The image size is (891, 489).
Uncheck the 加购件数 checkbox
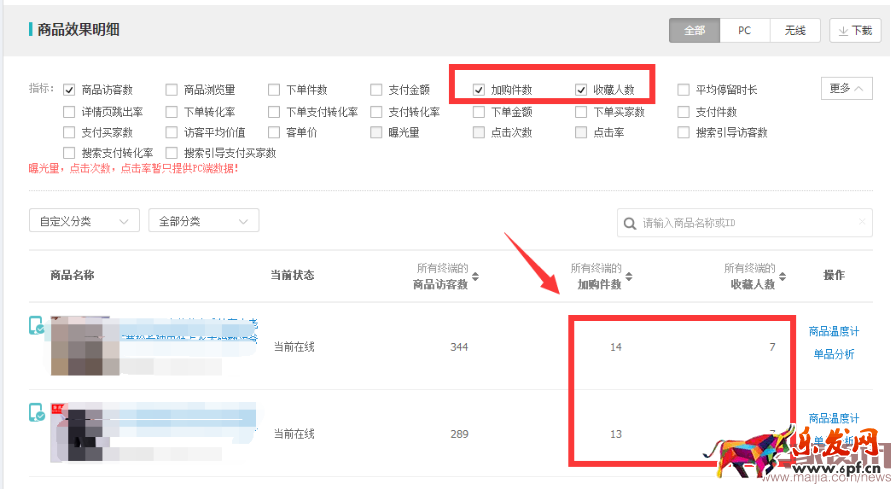tap(479, 90)
